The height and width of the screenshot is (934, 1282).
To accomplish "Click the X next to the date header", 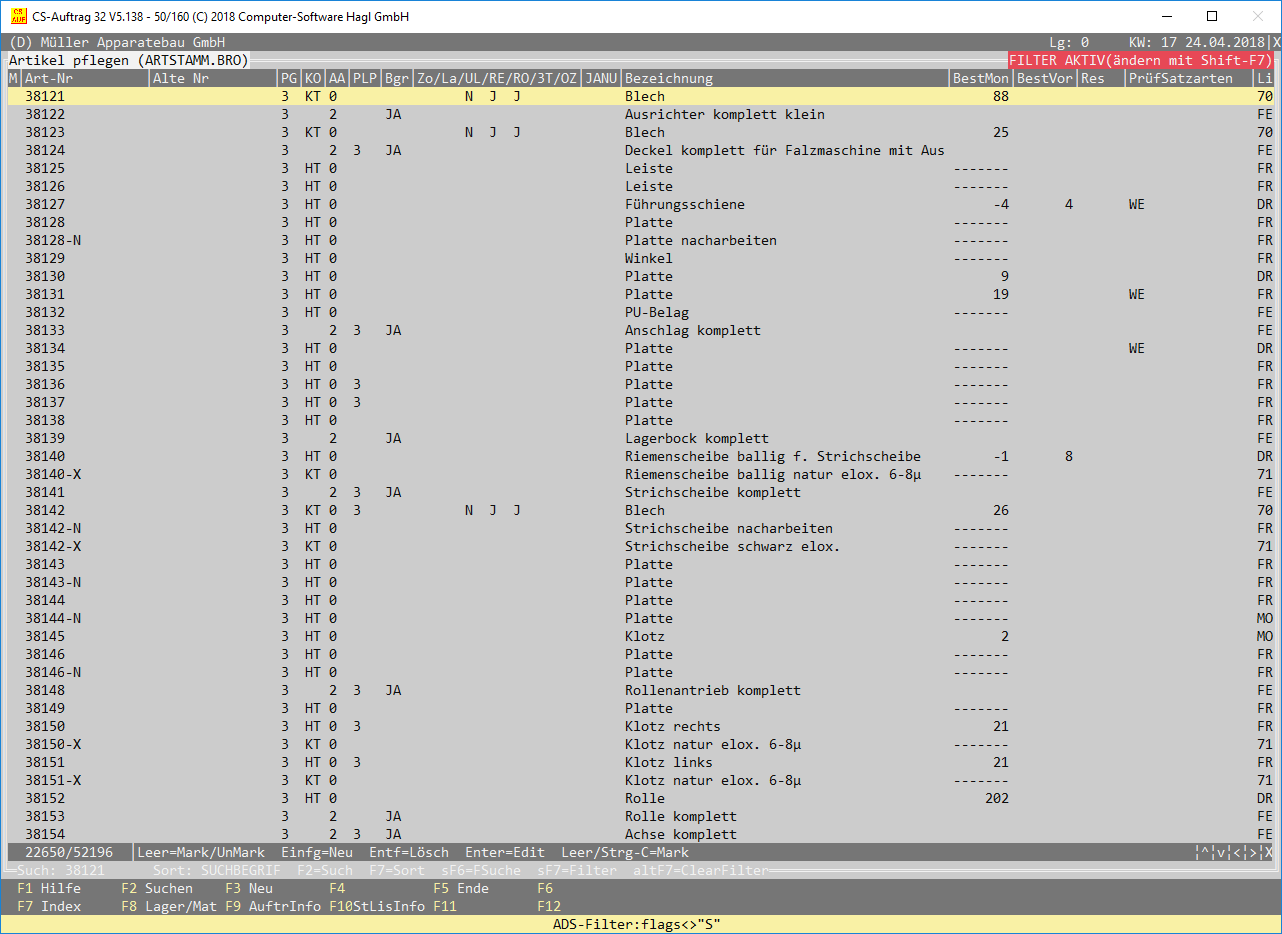I will point(1276,43).
